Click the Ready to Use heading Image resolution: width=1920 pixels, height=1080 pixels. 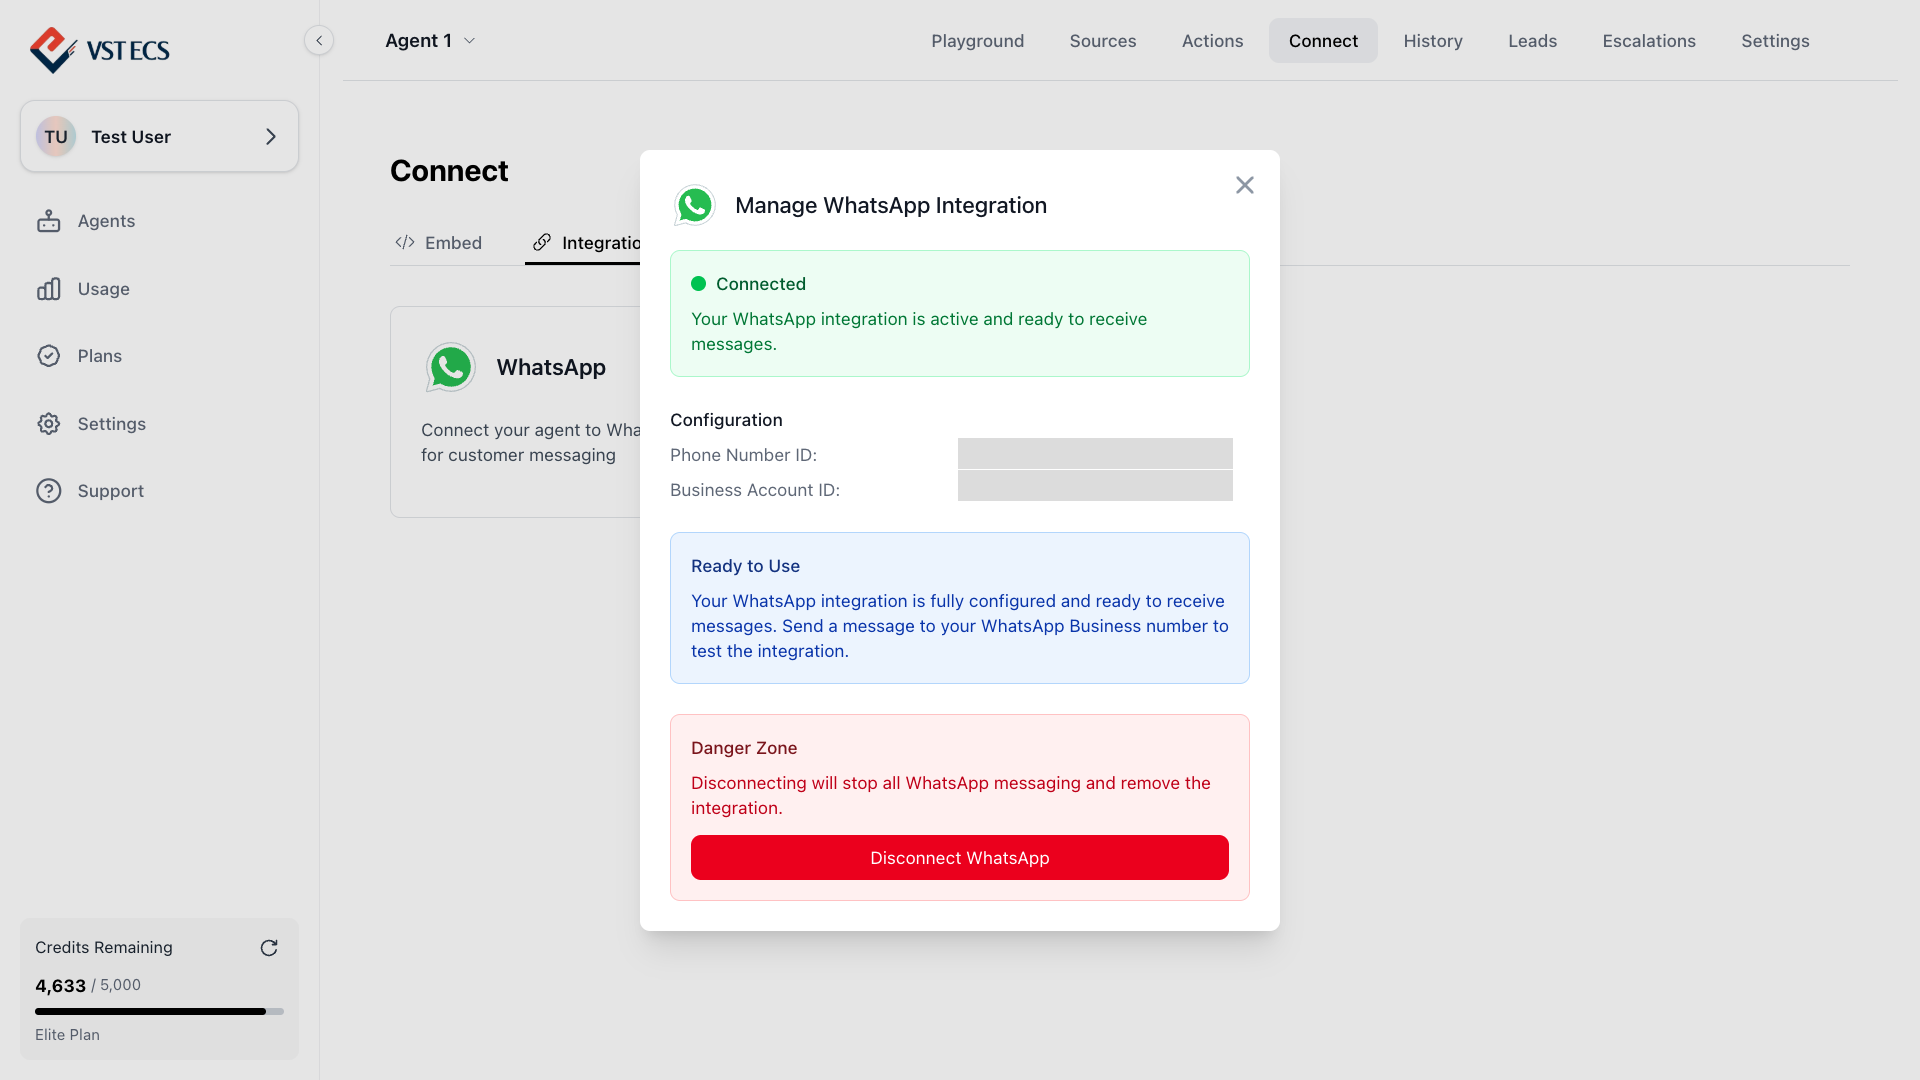(745, 566)
